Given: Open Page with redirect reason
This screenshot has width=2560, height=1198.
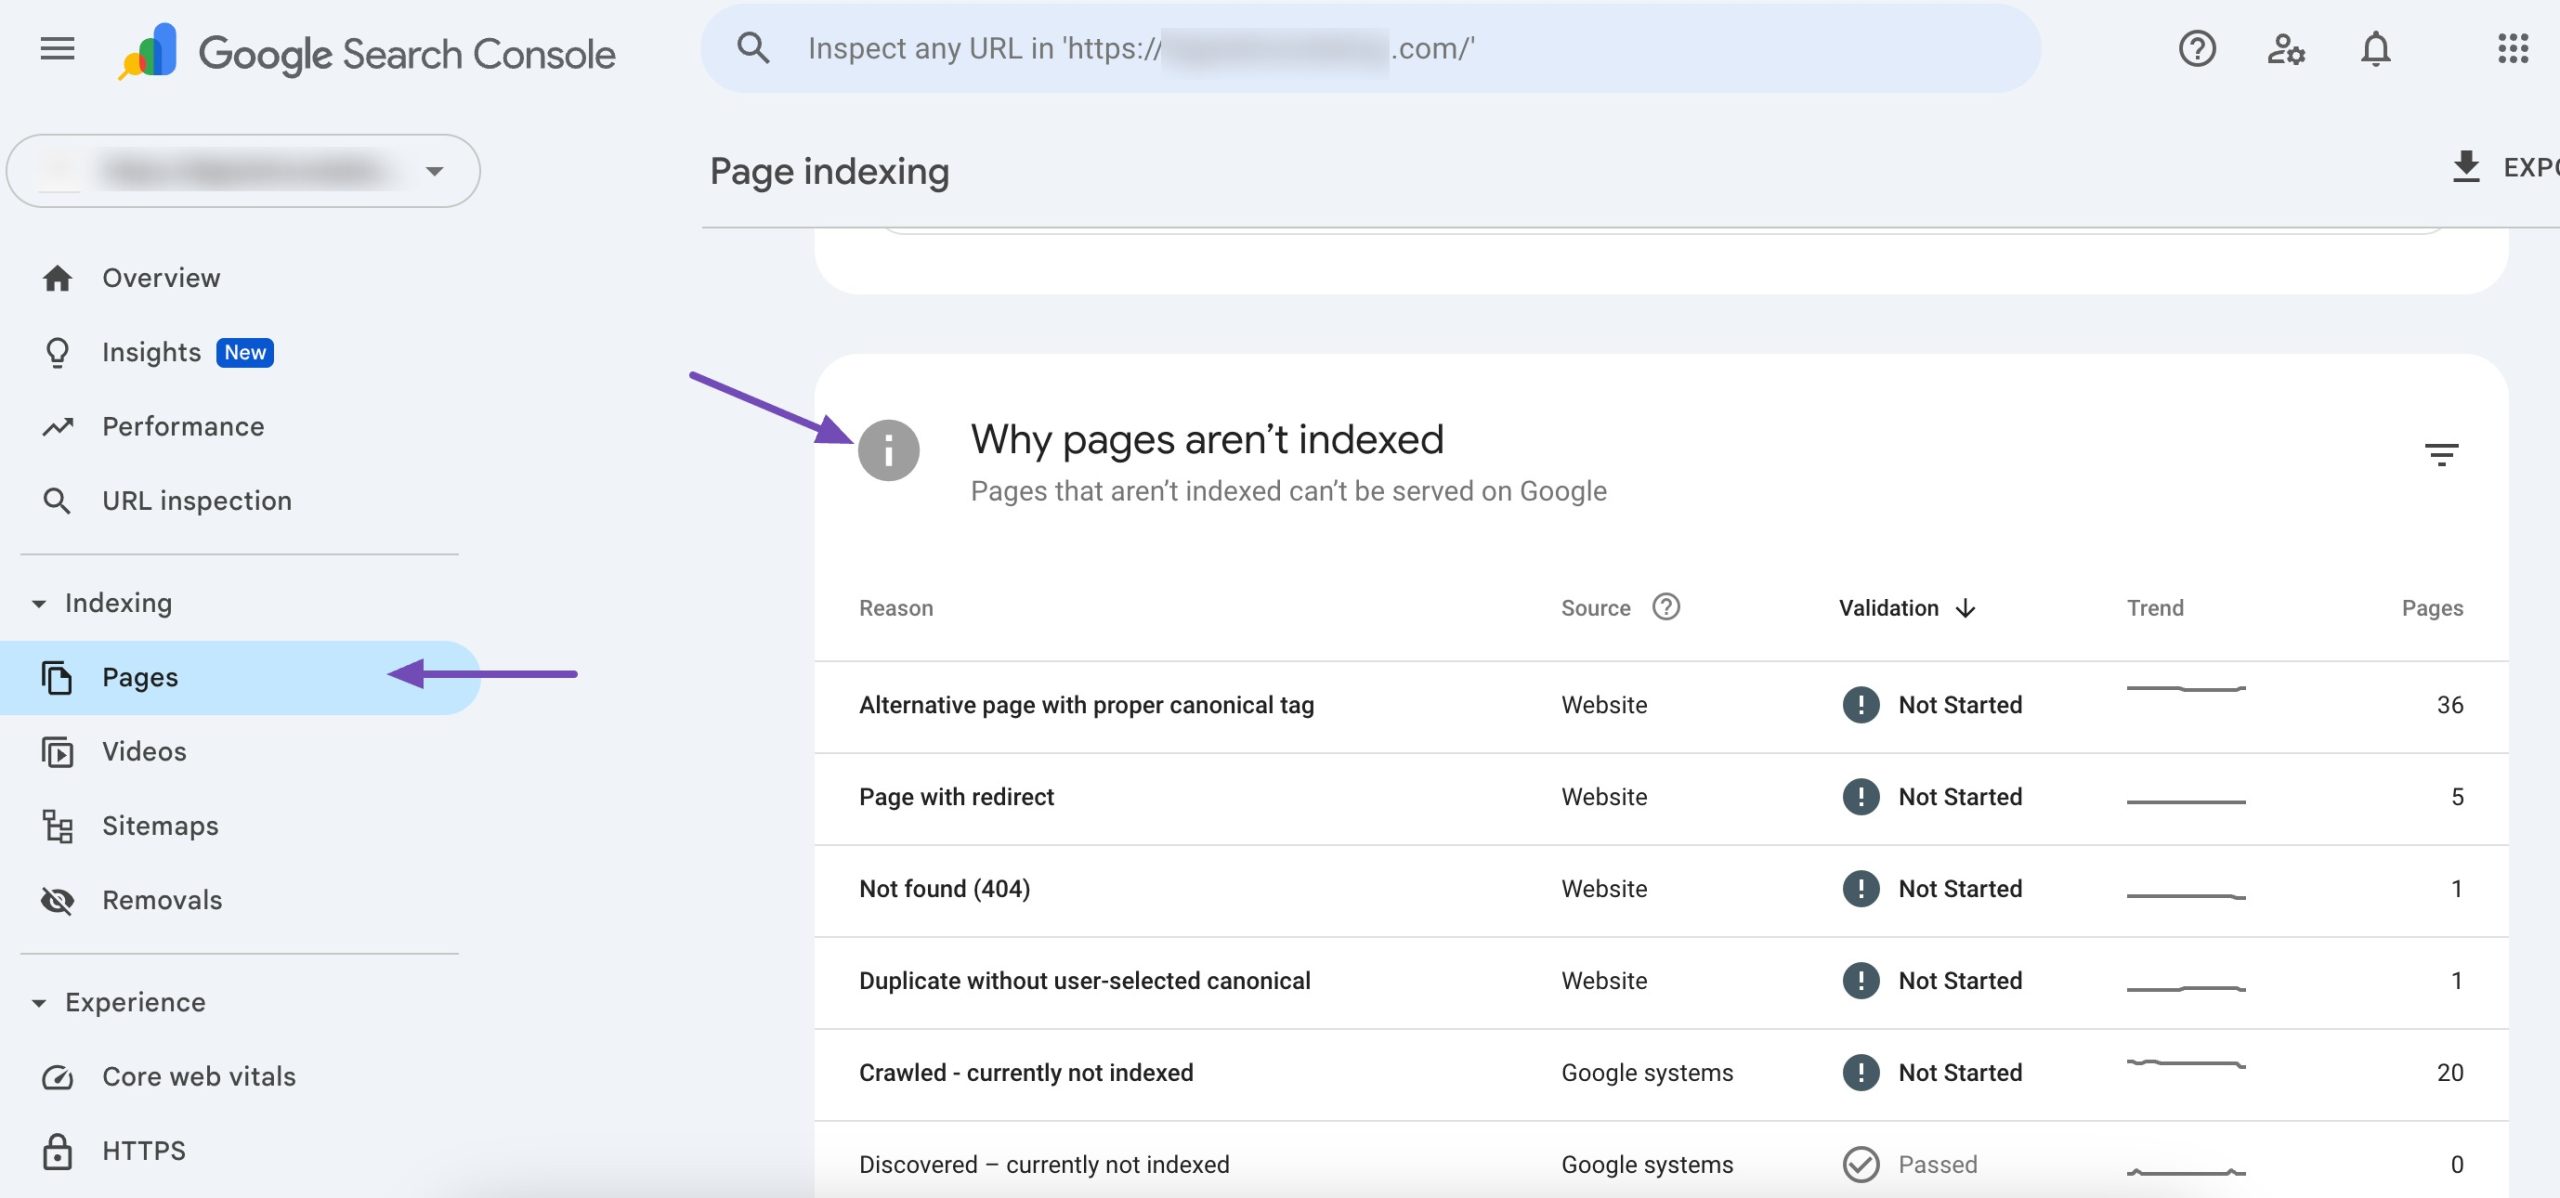Looking at the screenshot, I should (956, 797).
